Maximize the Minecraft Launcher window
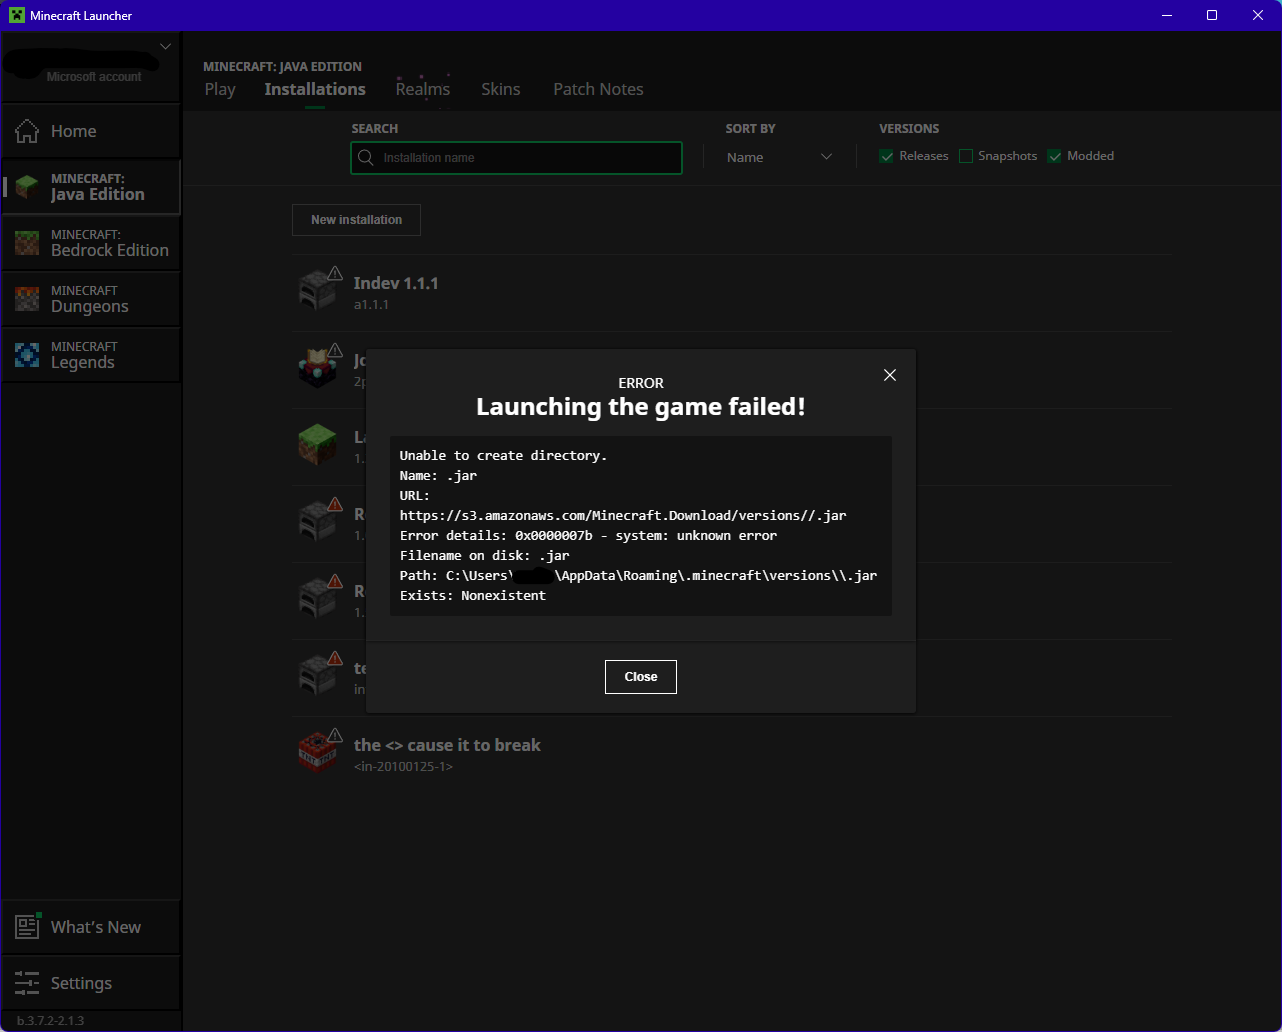The width and height of the screenshot is (1282, 1032). tap(1212, 15)
